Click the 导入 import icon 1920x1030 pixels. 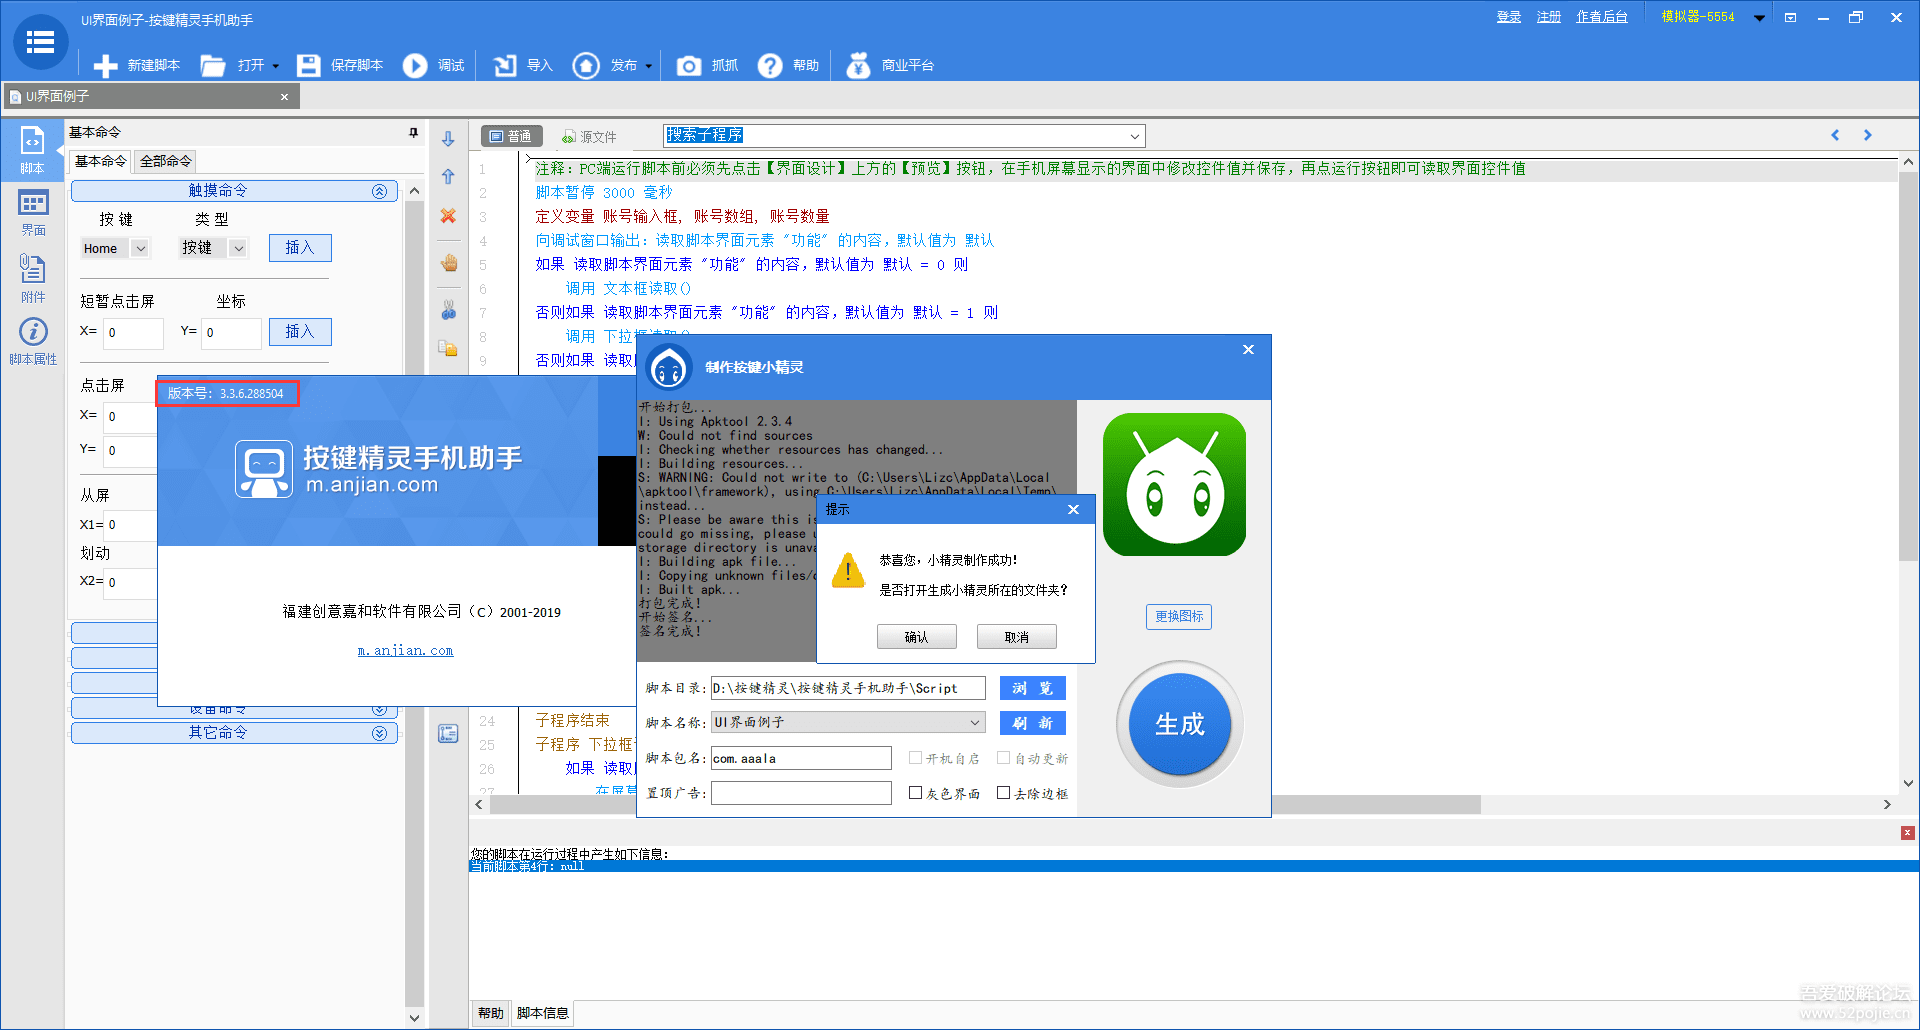tap(505, 66)
